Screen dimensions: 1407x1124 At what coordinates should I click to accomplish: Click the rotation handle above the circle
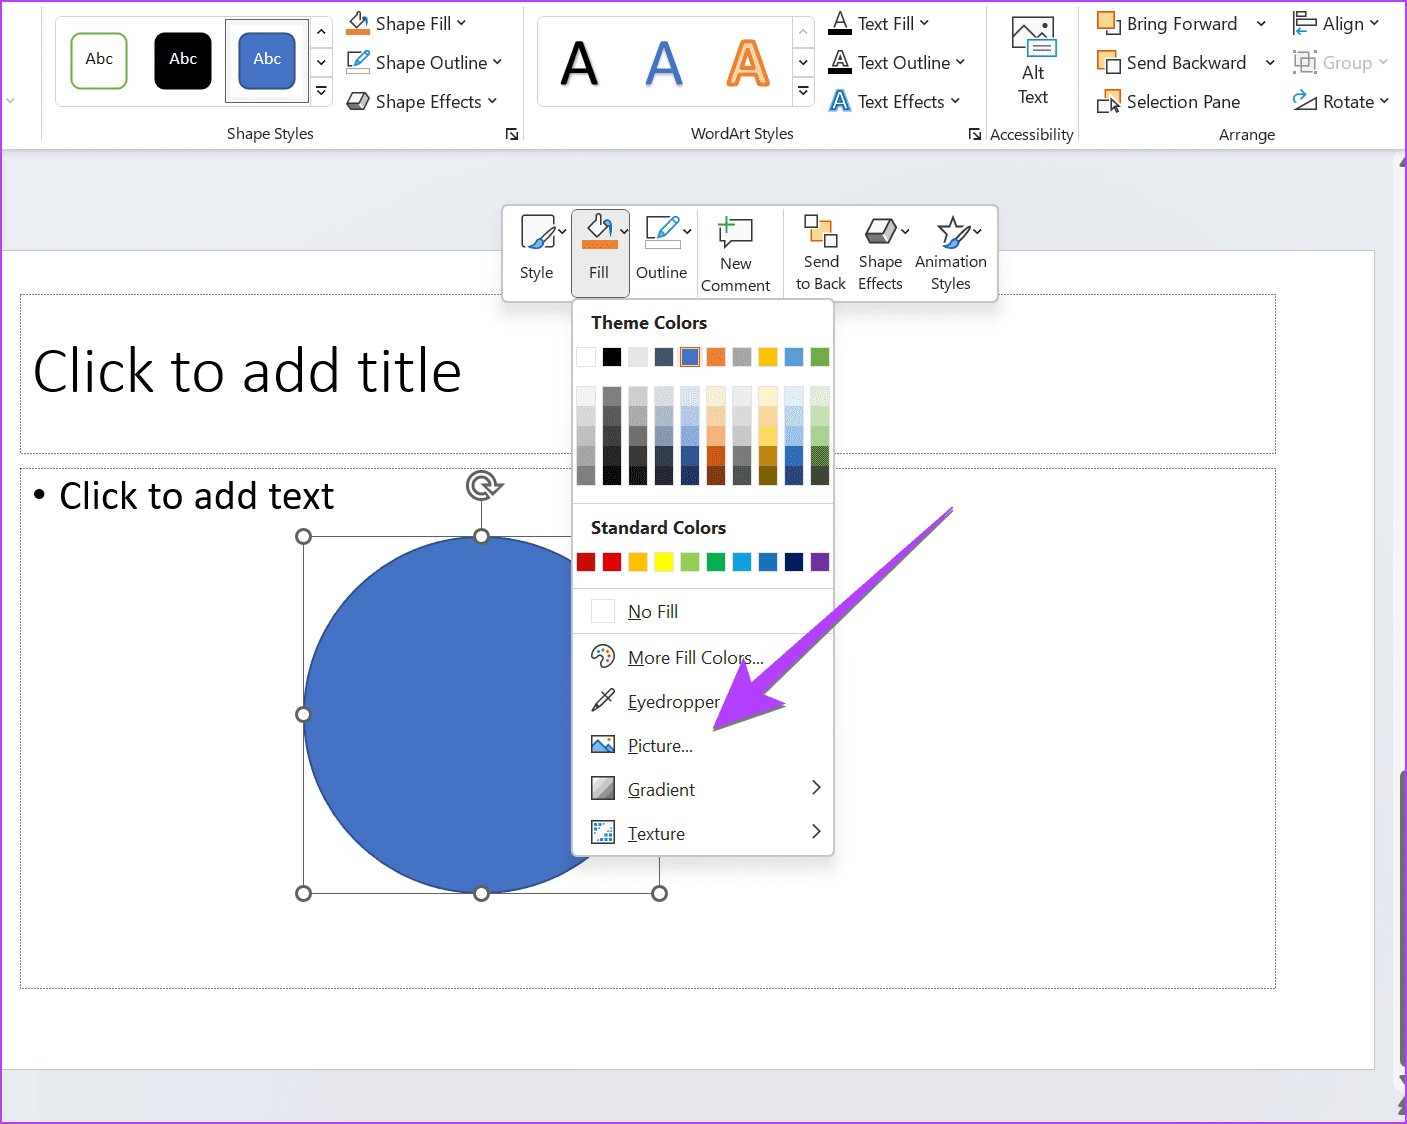(x=483, y=486)
